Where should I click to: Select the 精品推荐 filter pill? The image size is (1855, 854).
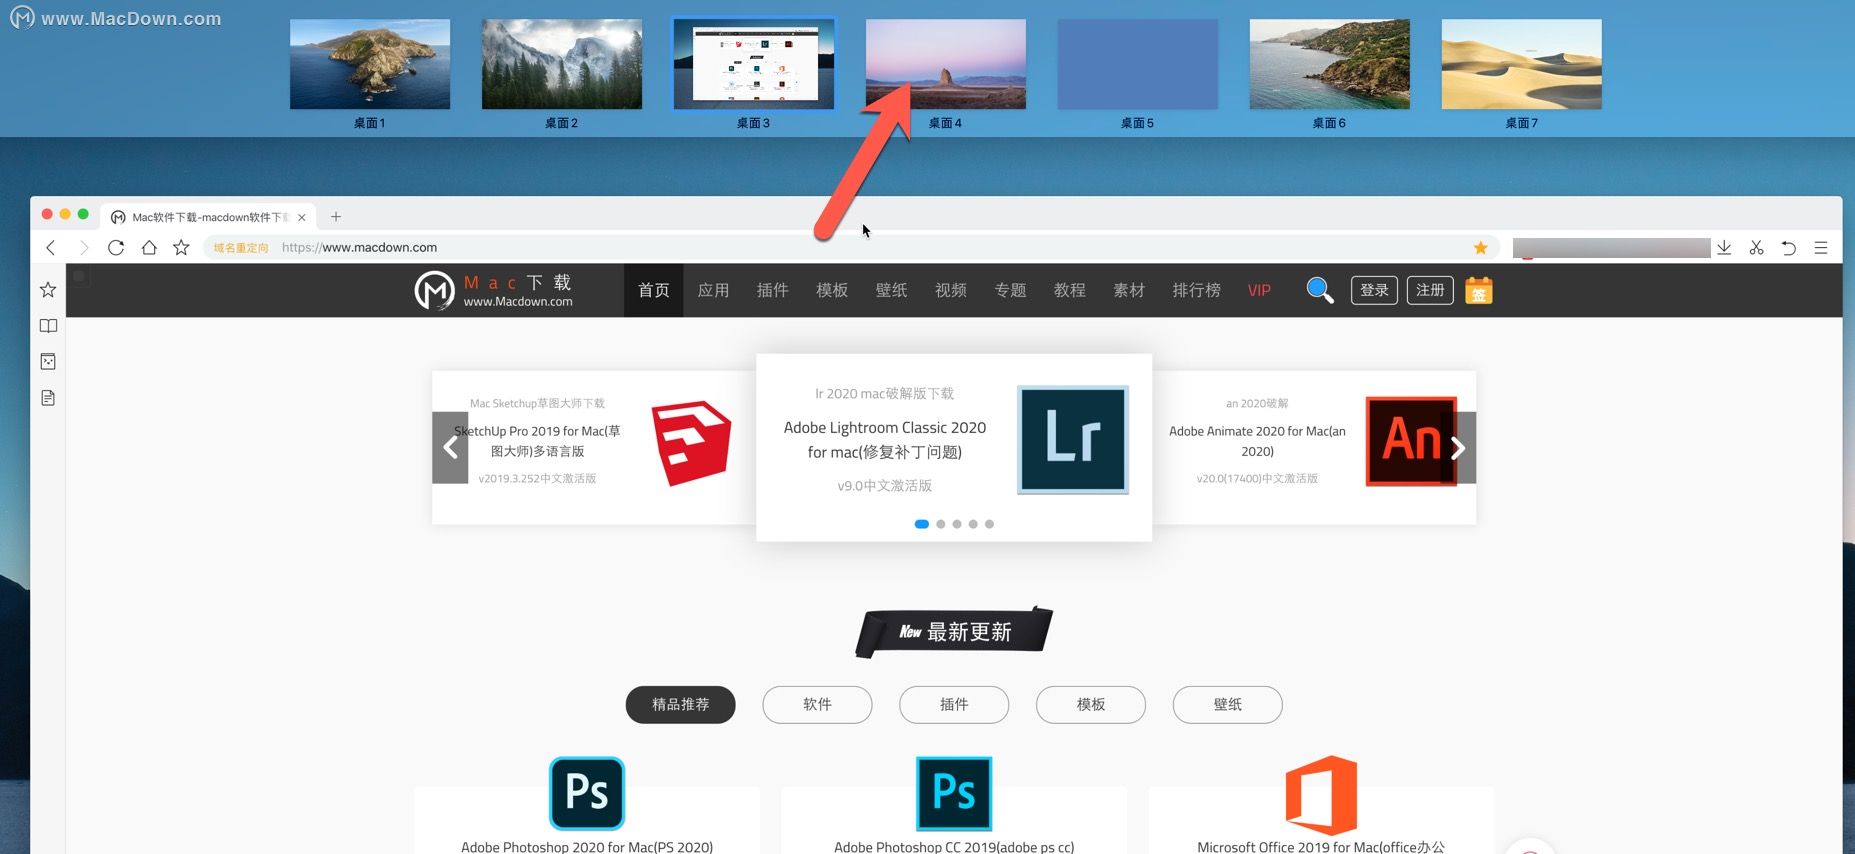tap(681, 705)
